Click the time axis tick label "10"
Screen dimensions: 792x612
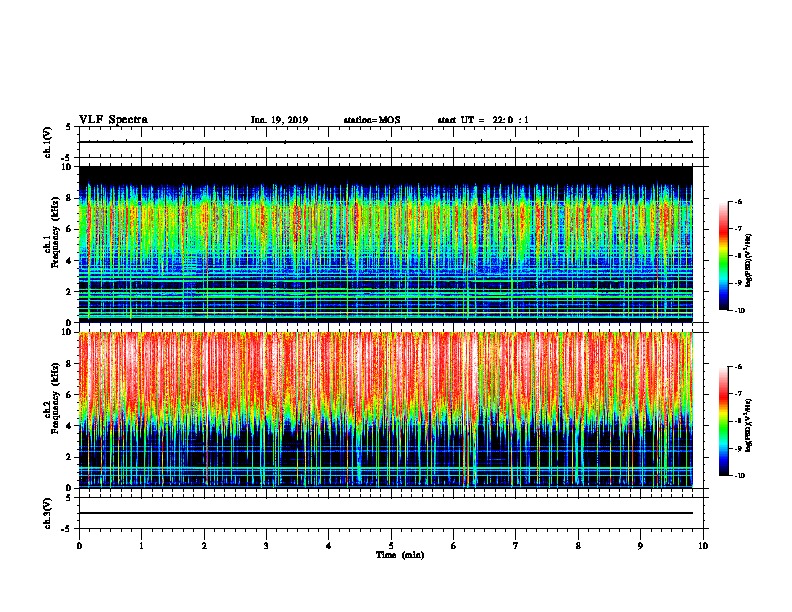coord(703,546)
